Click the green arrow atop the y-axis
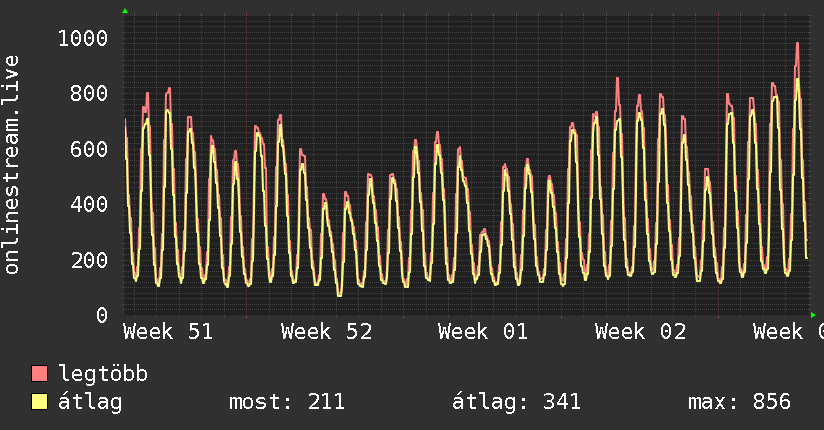The image size is (824, 430). [125, 11]
